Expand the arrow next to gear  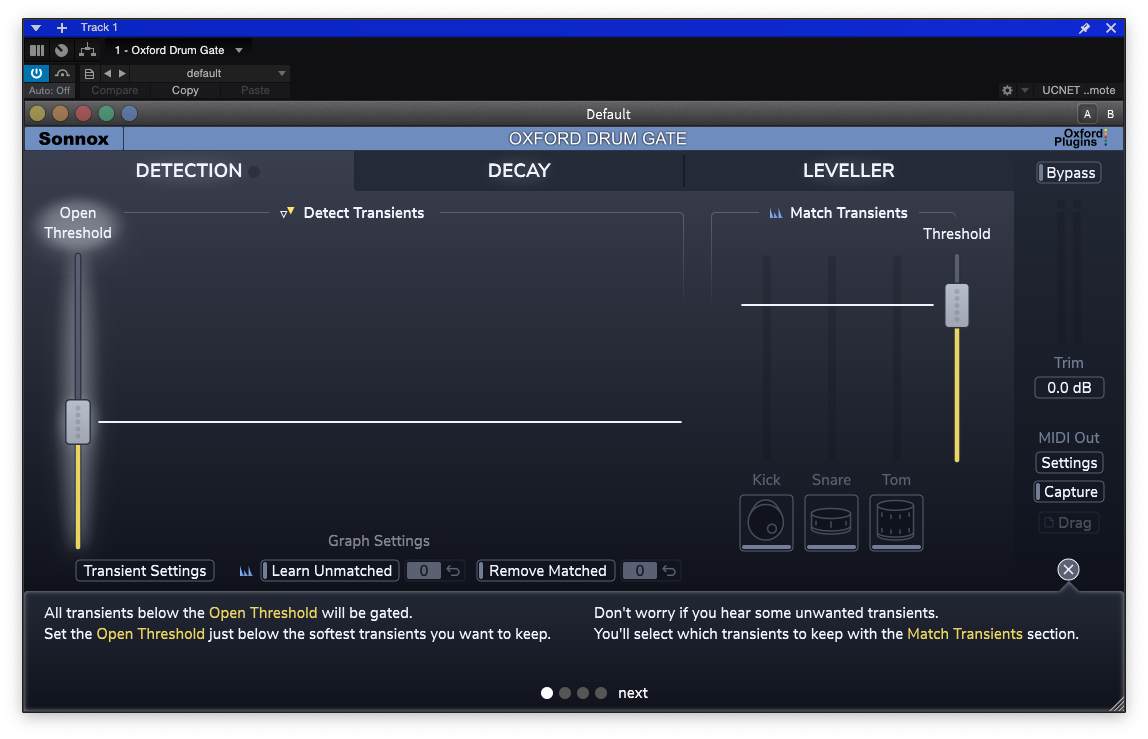1025,90
